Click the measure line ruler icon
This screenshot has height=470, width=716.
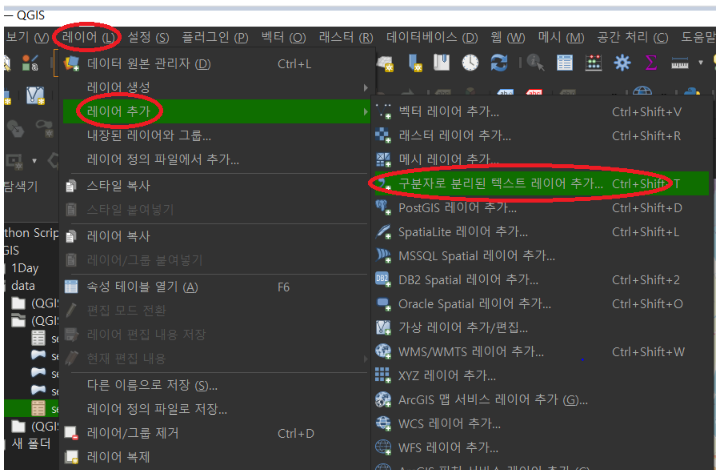click(x=679, y=63)
